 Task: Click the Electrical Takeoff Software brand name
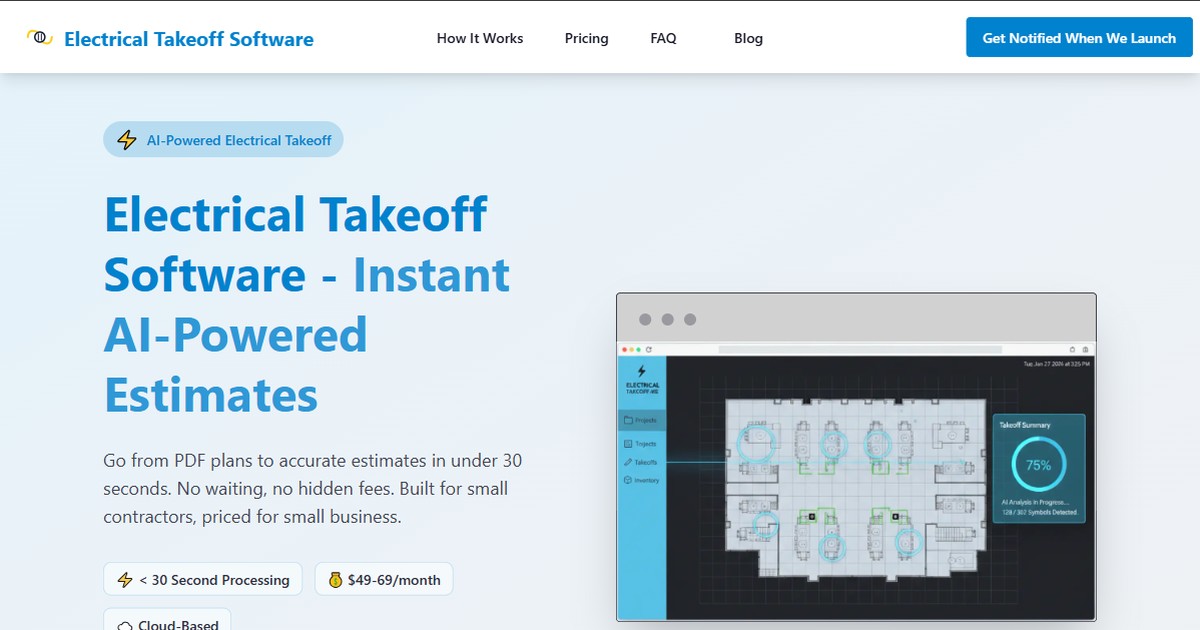coord(188,39)
